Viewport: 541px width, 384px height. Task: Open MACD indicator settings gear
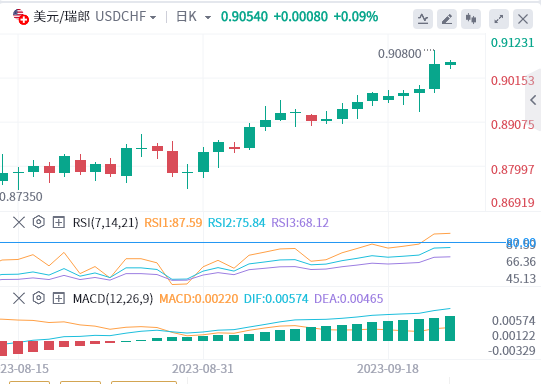[39, 298]
